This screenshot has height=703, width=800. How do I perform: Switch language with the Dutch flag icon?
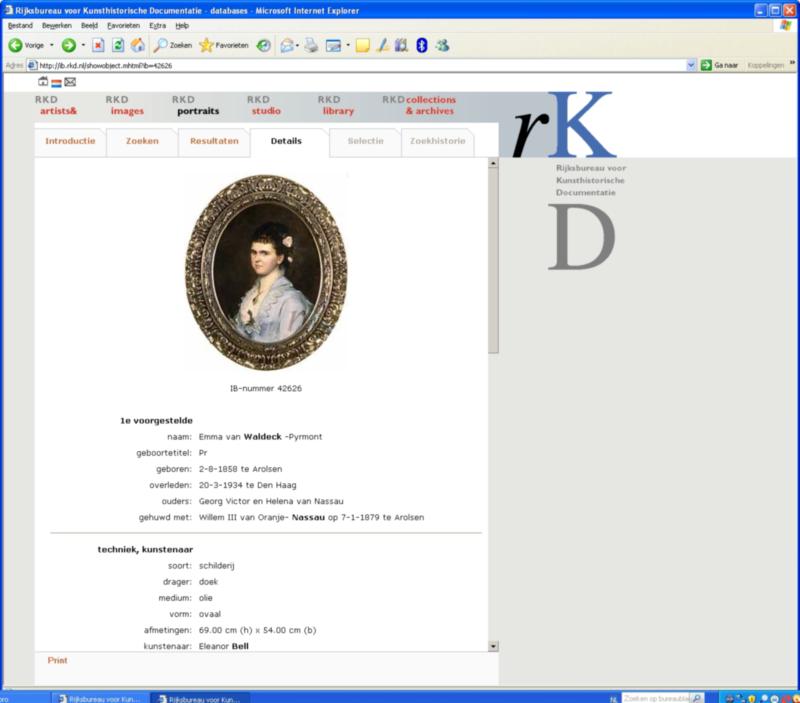click(57, 83)
